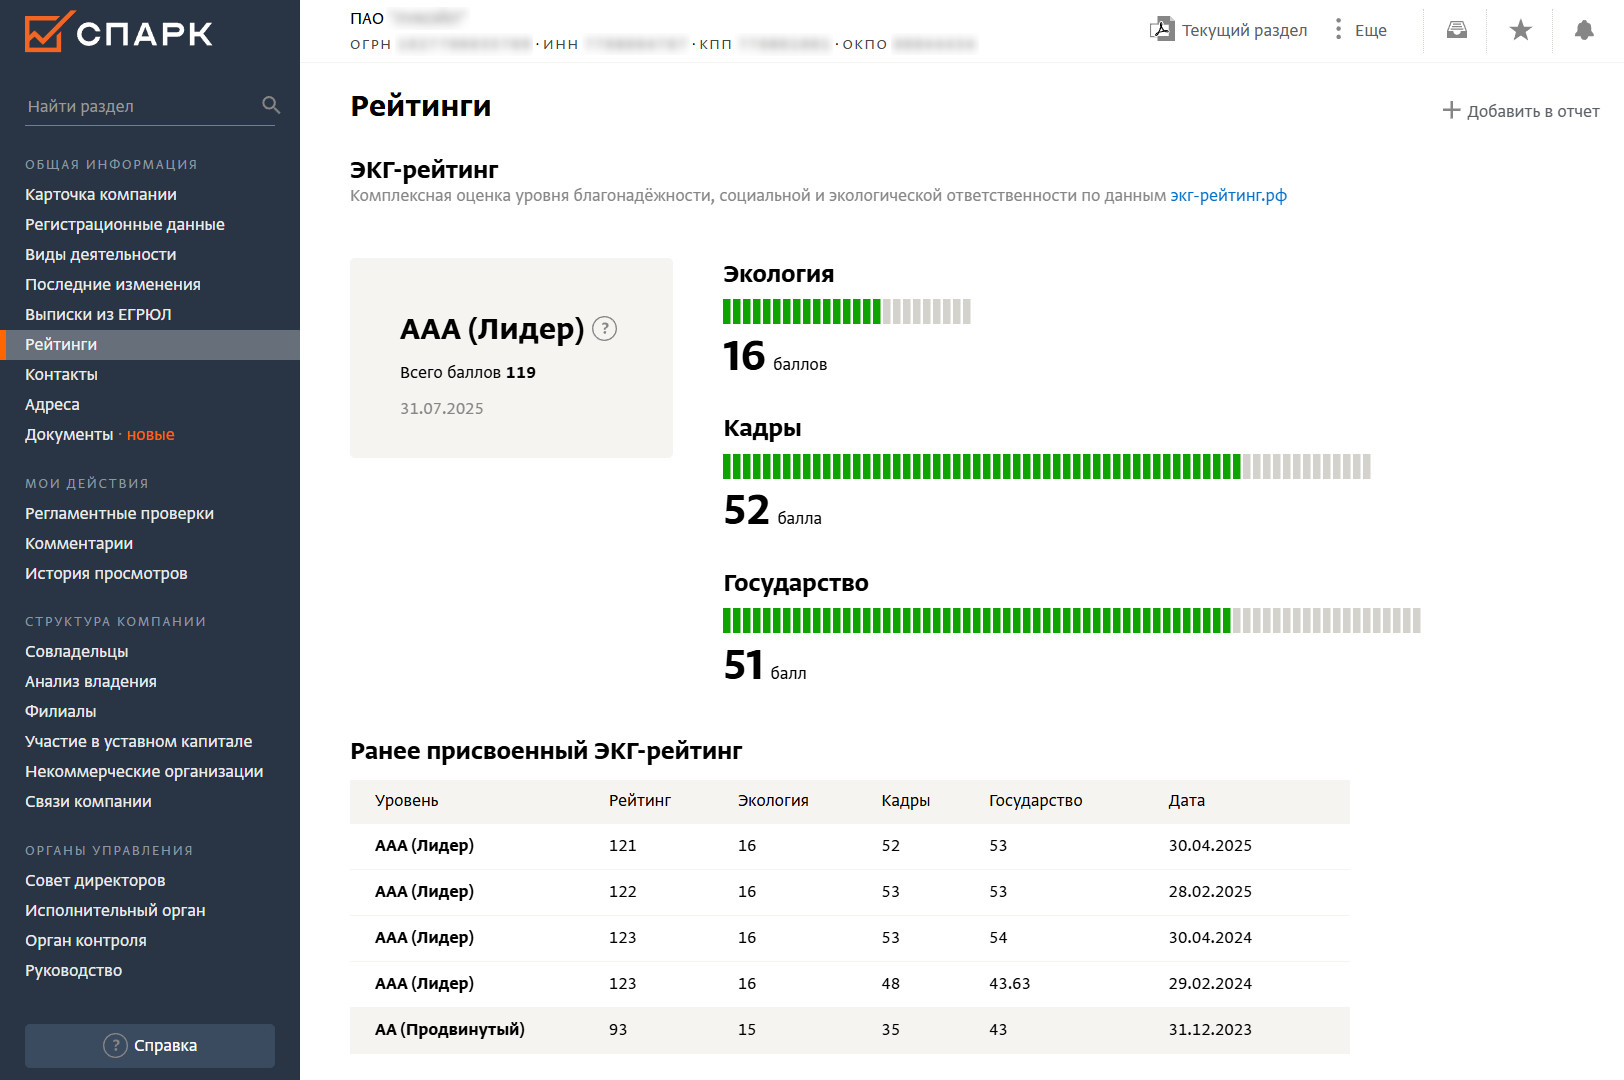Click the inbox tray icon in the header
This screenshot has height=1080, width=1624.
1457,30
